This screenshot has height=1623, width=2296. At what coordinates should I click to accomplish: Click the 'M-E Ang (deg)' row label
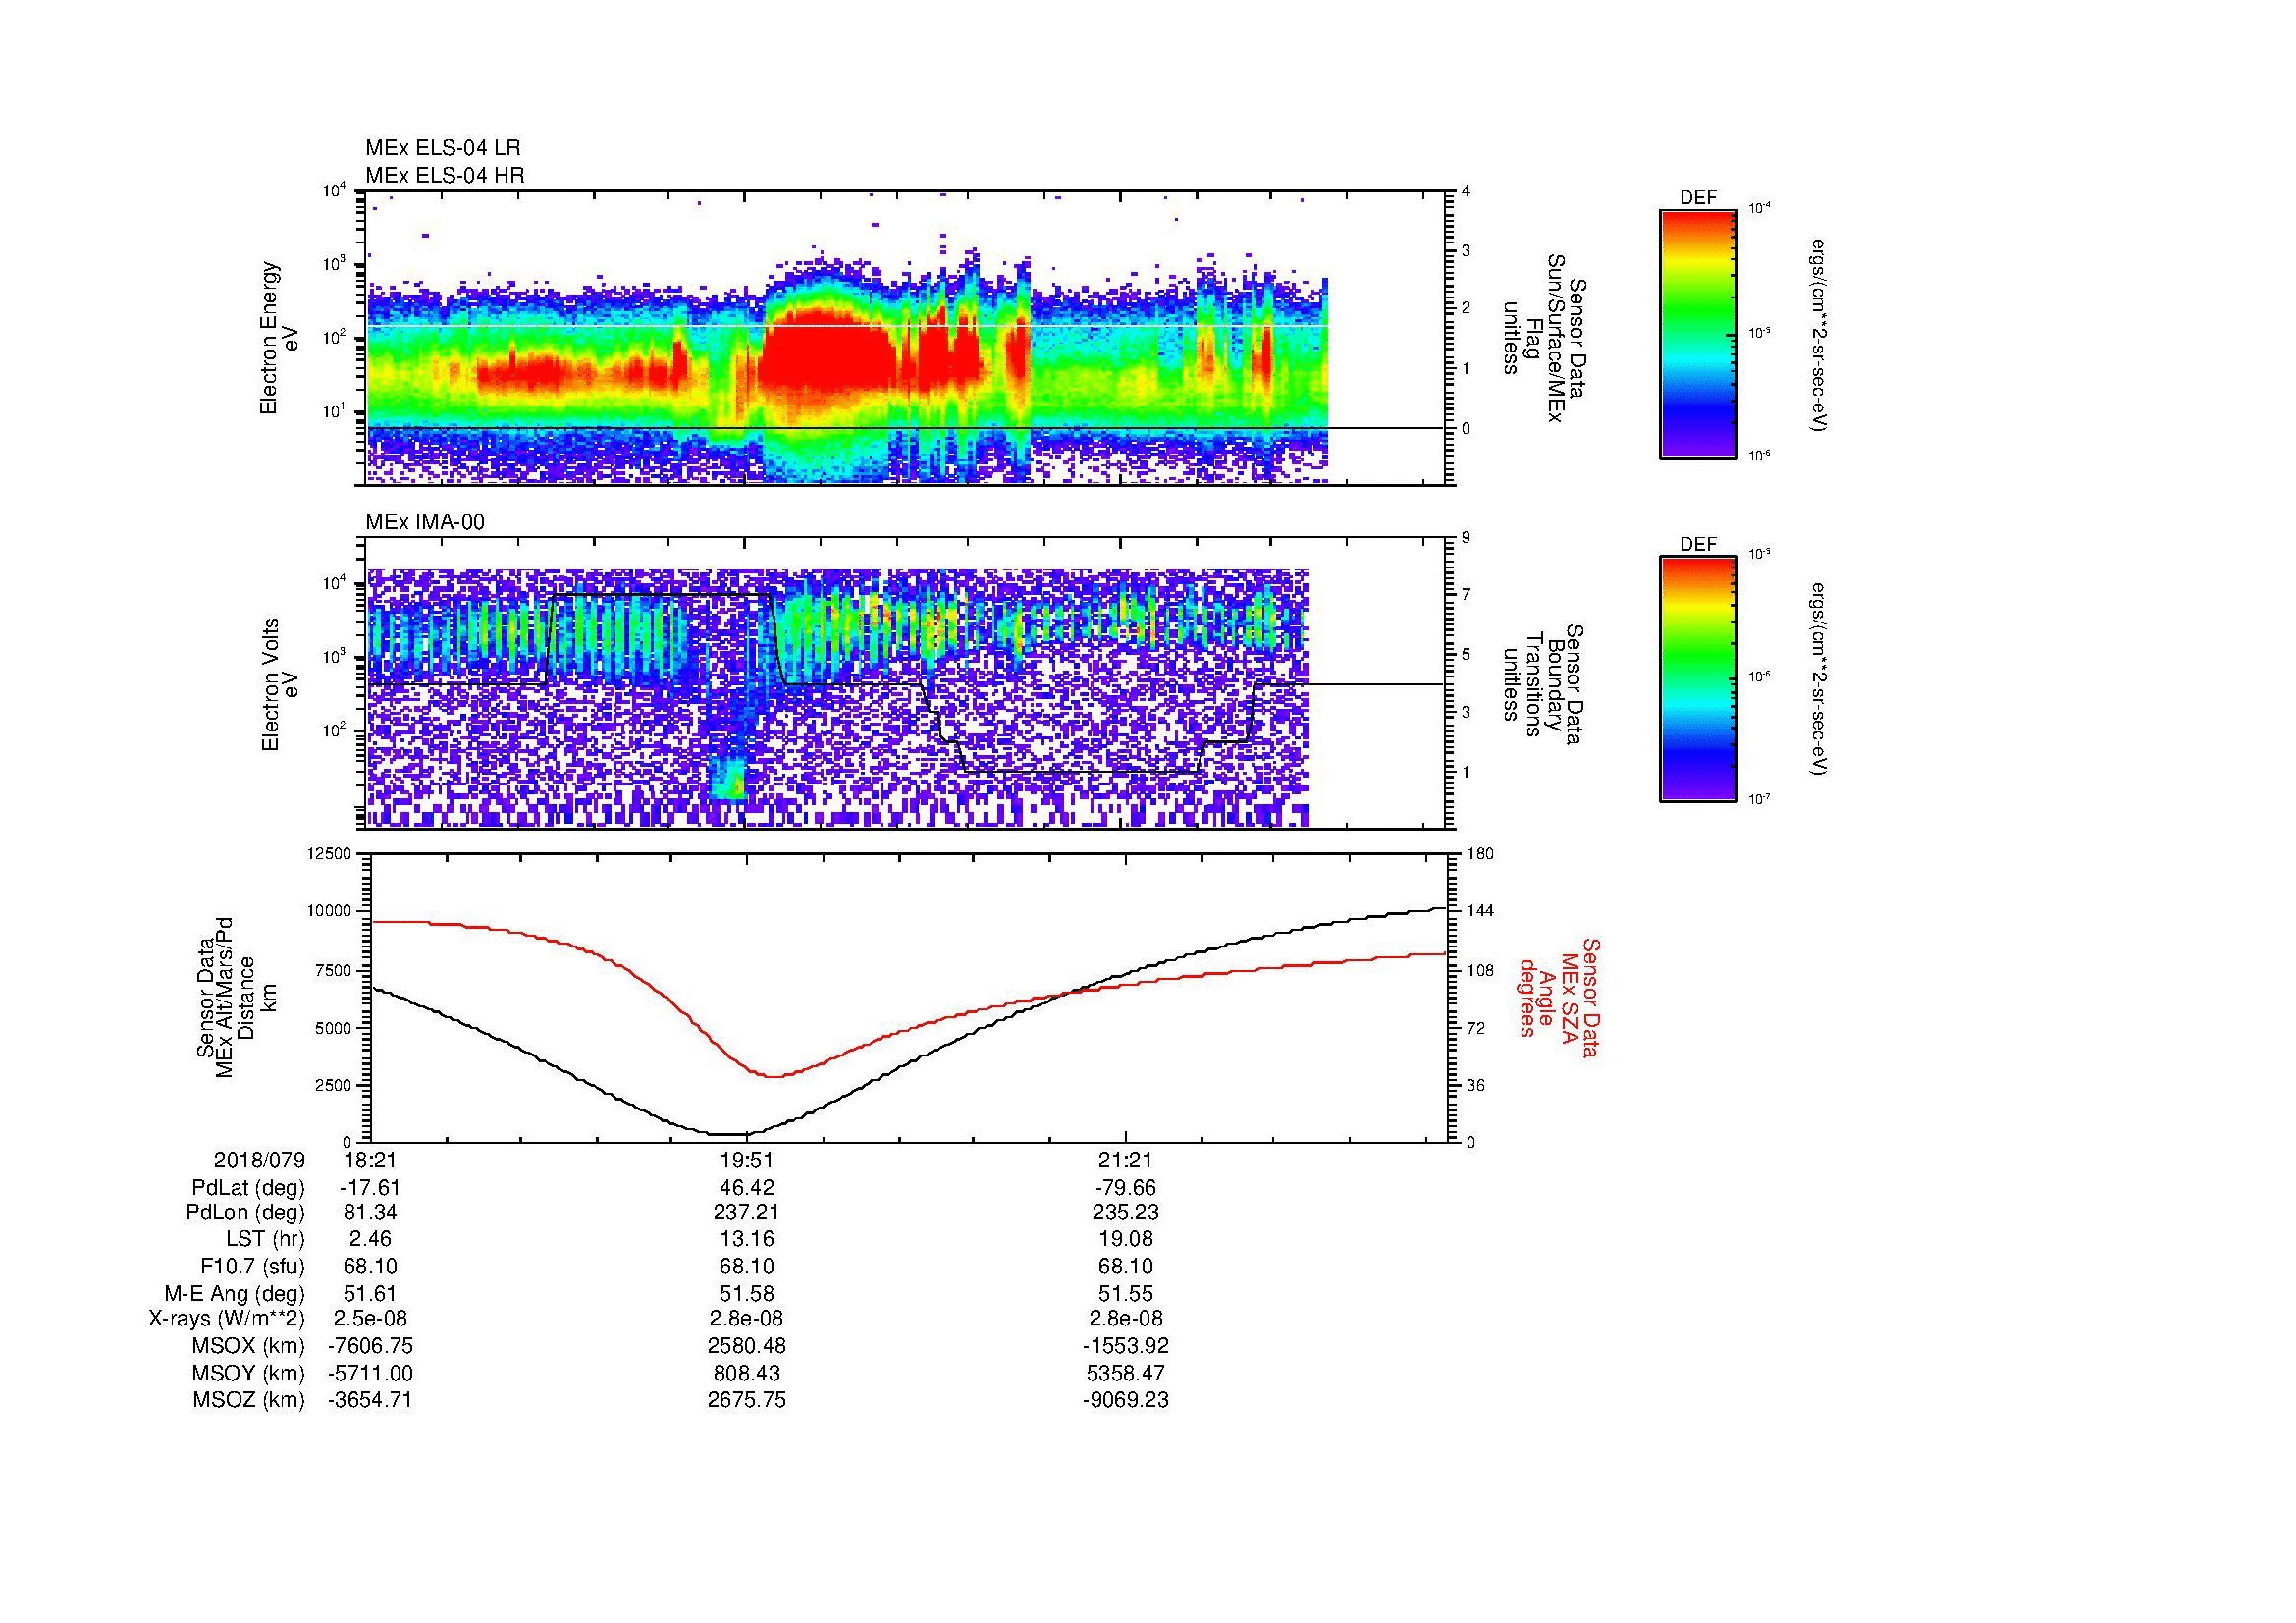click(235, 1293)
